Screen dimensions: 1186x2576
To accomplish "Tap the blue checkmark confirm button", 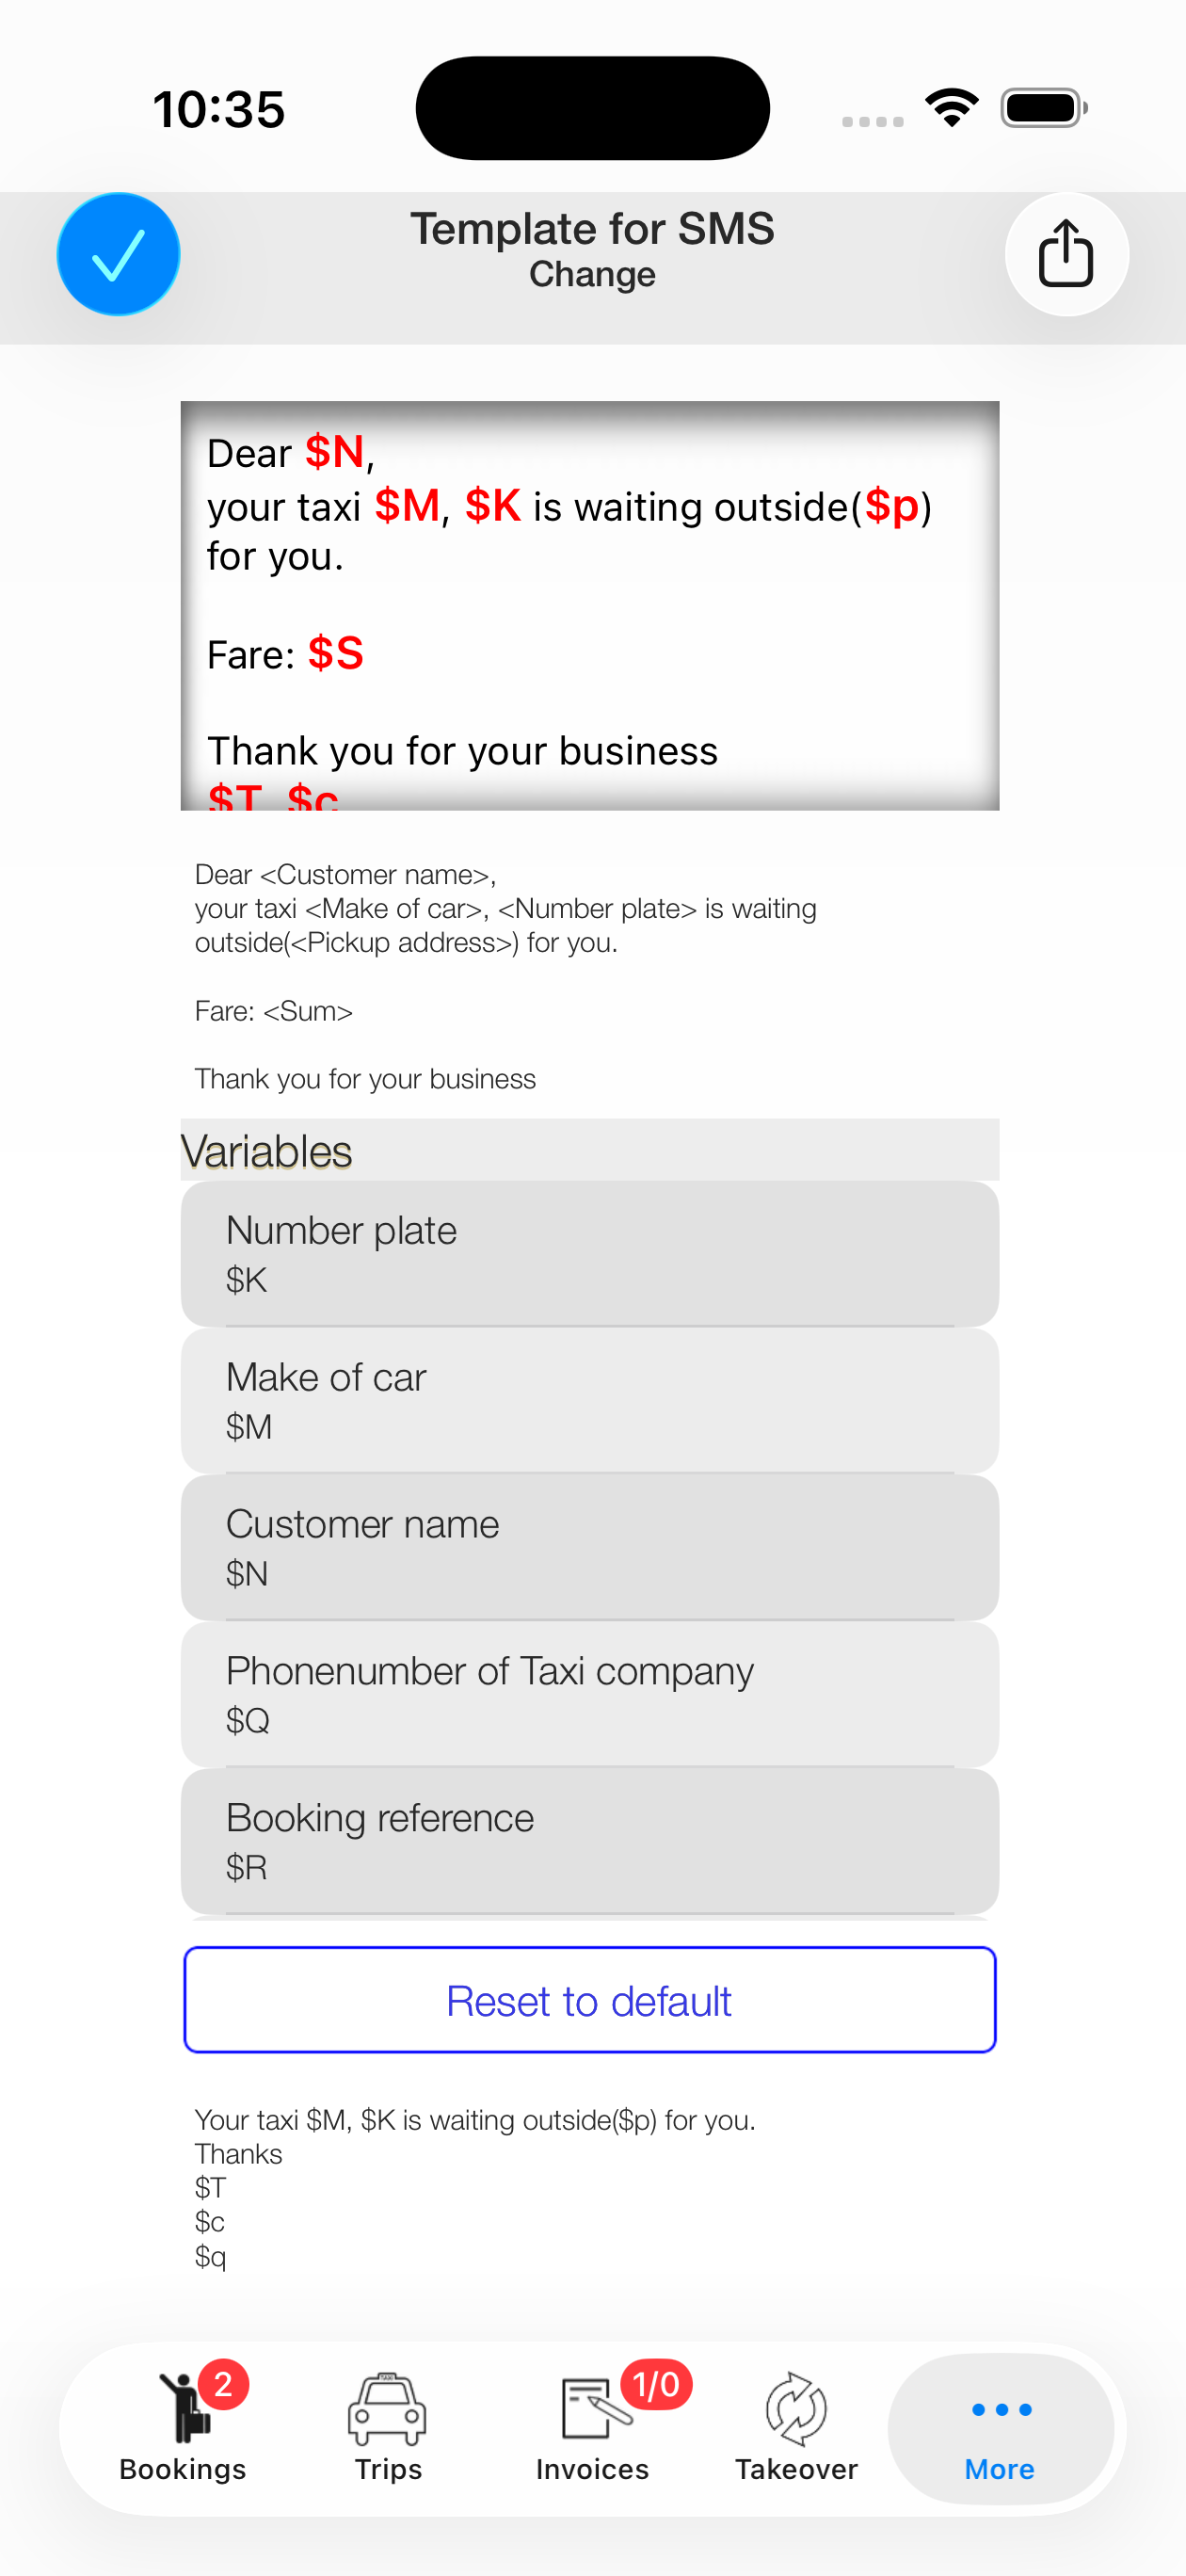I will 118,254.
